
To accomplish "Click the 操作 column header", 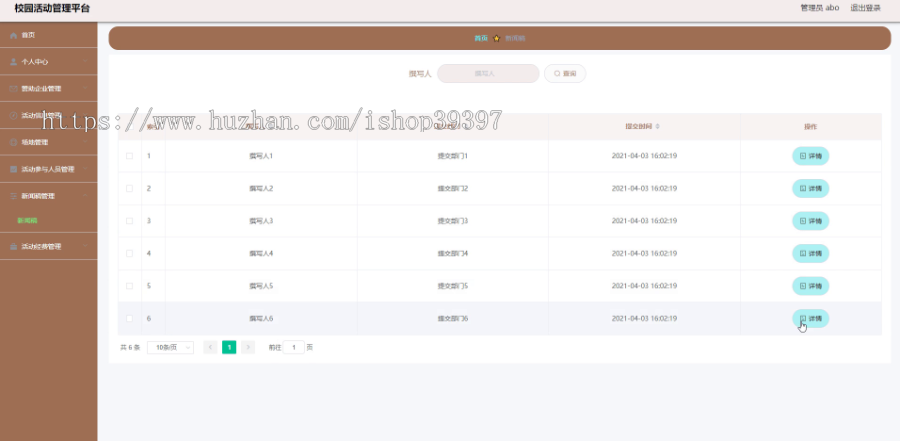I will [x=810, y=126].
